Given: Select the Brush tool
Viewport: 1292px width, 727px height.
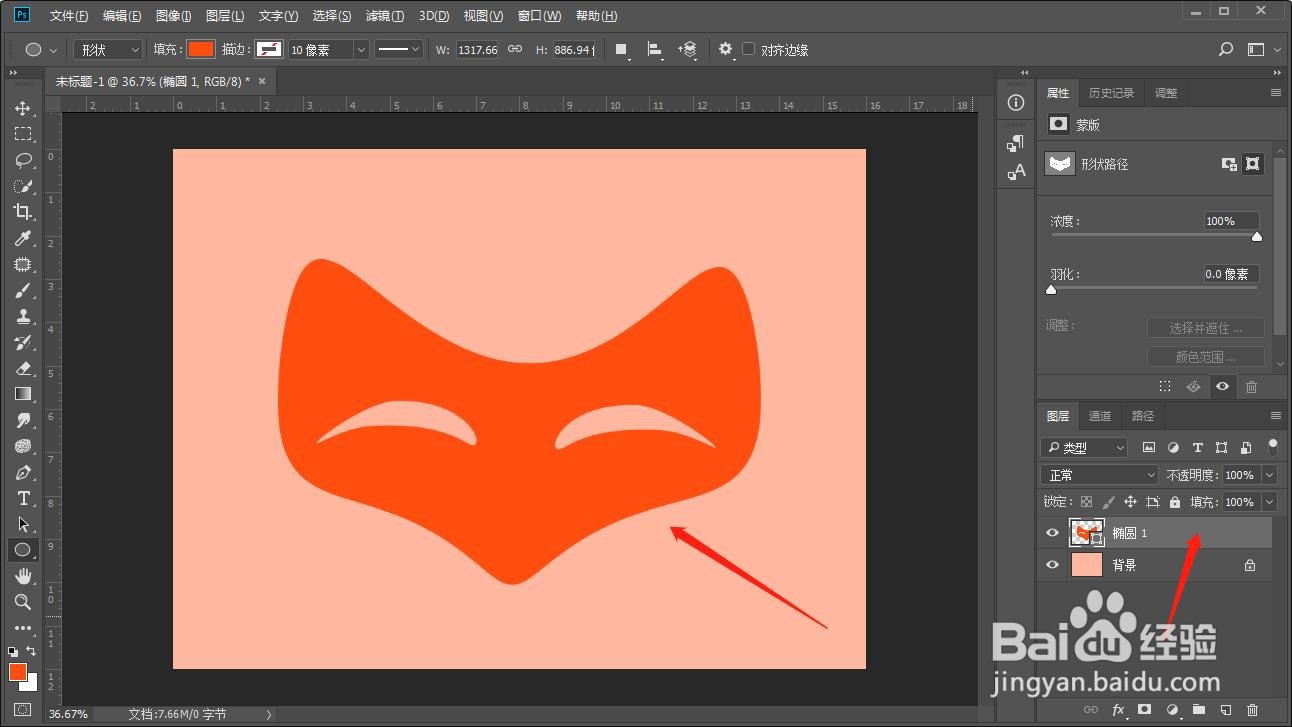Looking at the screenshot, I should (22, 290).
